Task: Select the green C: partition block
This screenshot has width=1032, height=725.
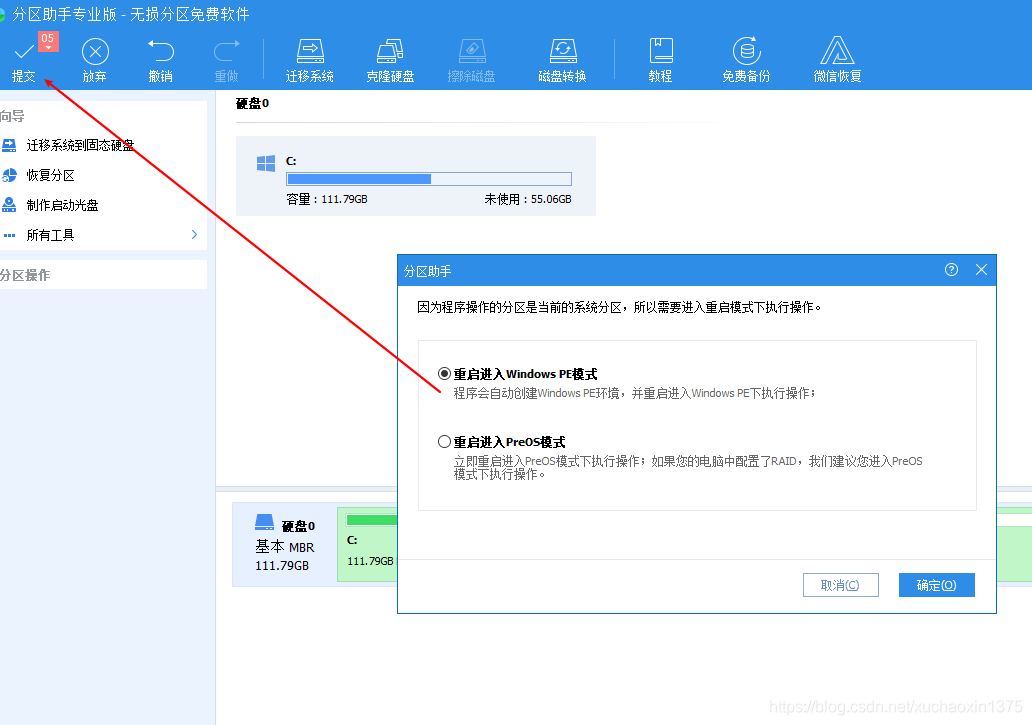Action: coord(367,545)
